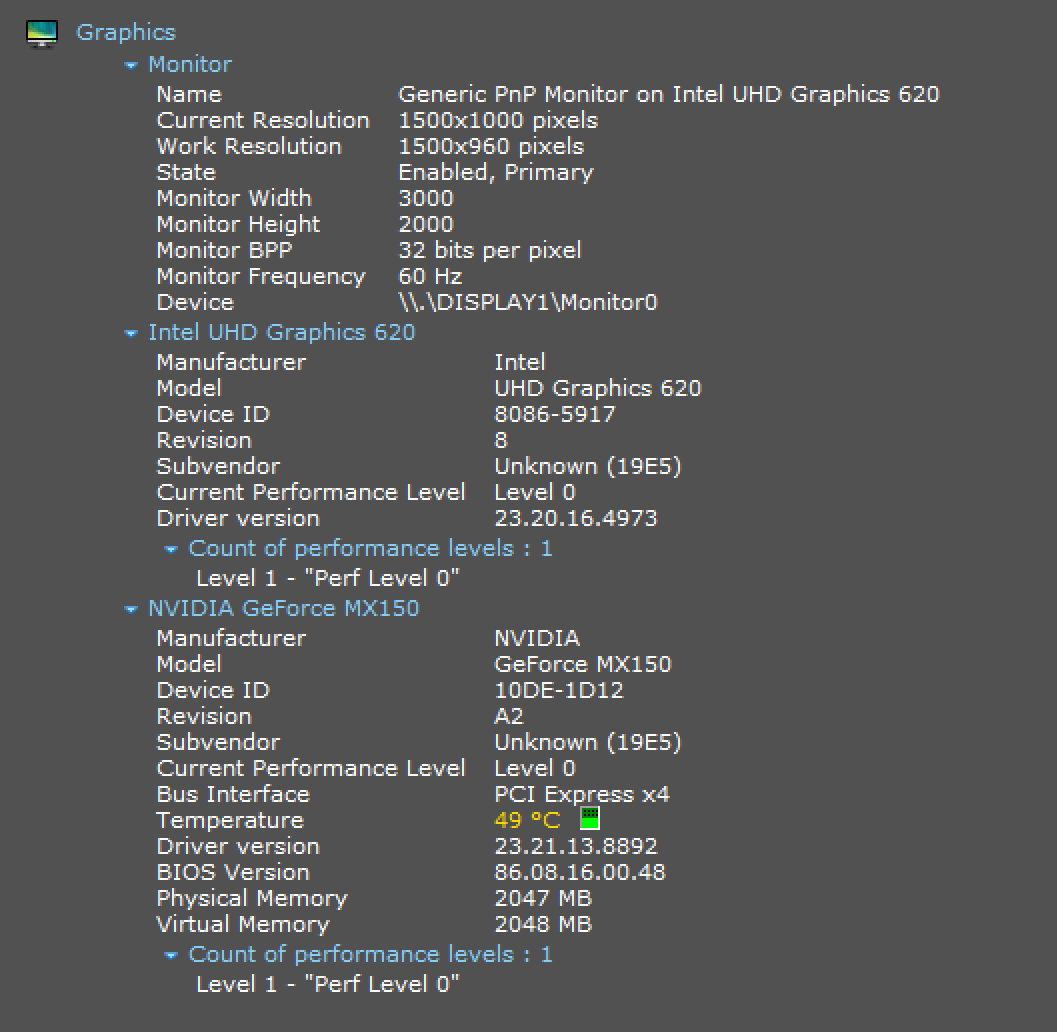1057x1032 pixels.
Task: Select the Virtual Memory 2048 MB value
Action: [542, 924]
